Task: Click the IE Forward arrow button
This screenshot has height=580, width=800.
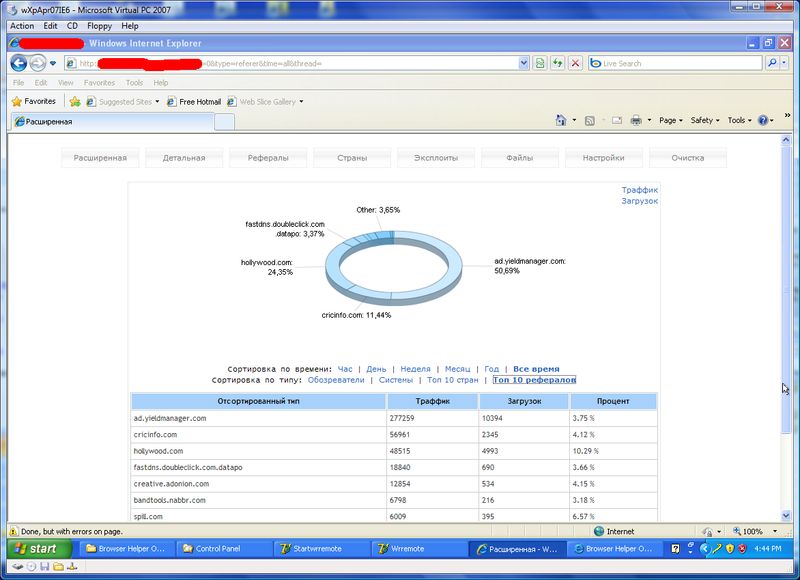Action: click(x=38, y=63)
